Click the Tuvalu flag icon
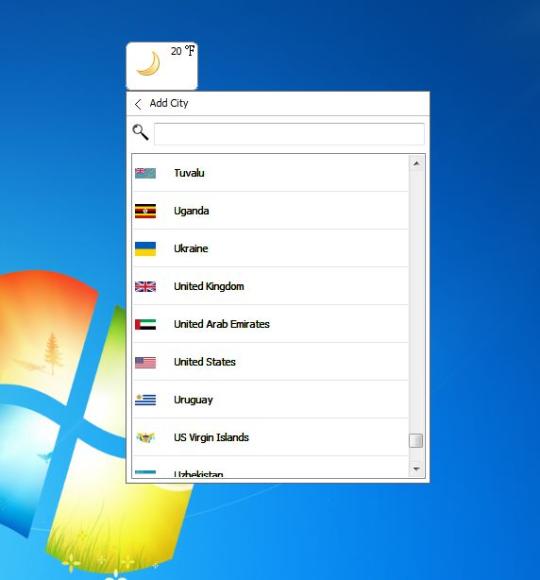The image size is (540, 580). coord(145,173)
